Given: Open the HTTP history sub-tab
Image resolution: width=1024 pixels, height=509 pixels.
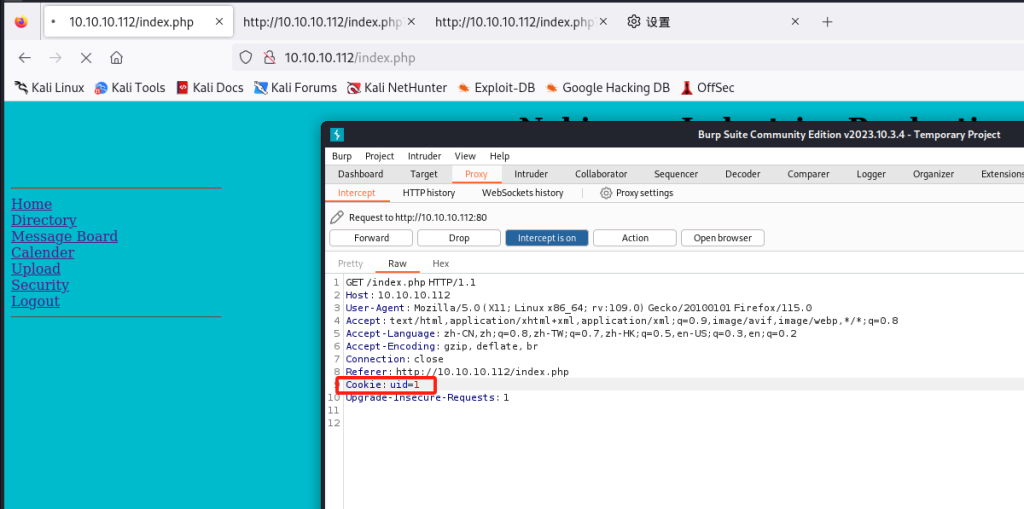Looking at the screenshot, I should click(429, 193).
